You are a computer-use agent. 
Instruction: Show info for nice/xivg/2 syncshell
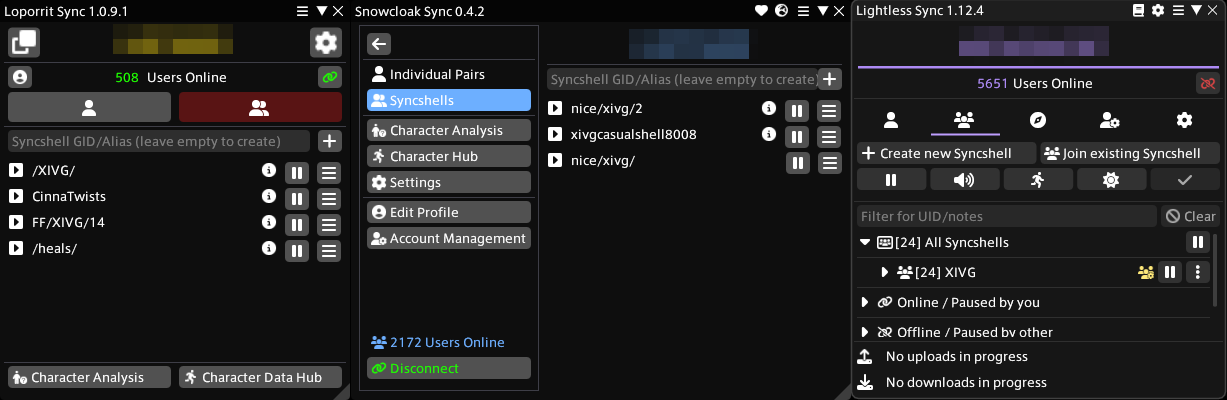point(768,108)
